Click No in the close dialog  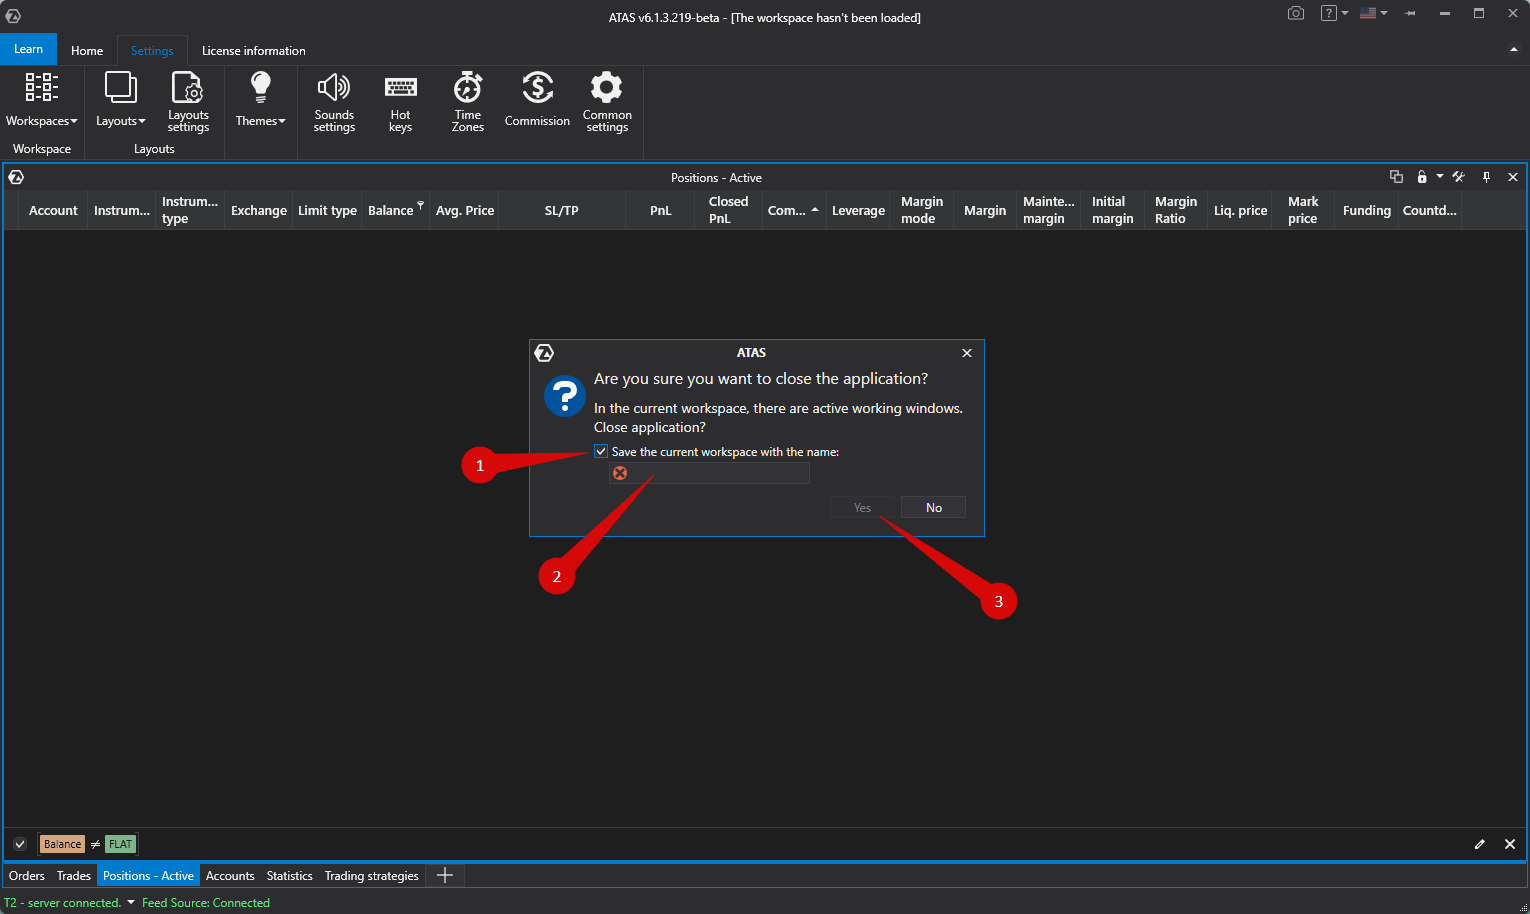click(x=933, y=507)
